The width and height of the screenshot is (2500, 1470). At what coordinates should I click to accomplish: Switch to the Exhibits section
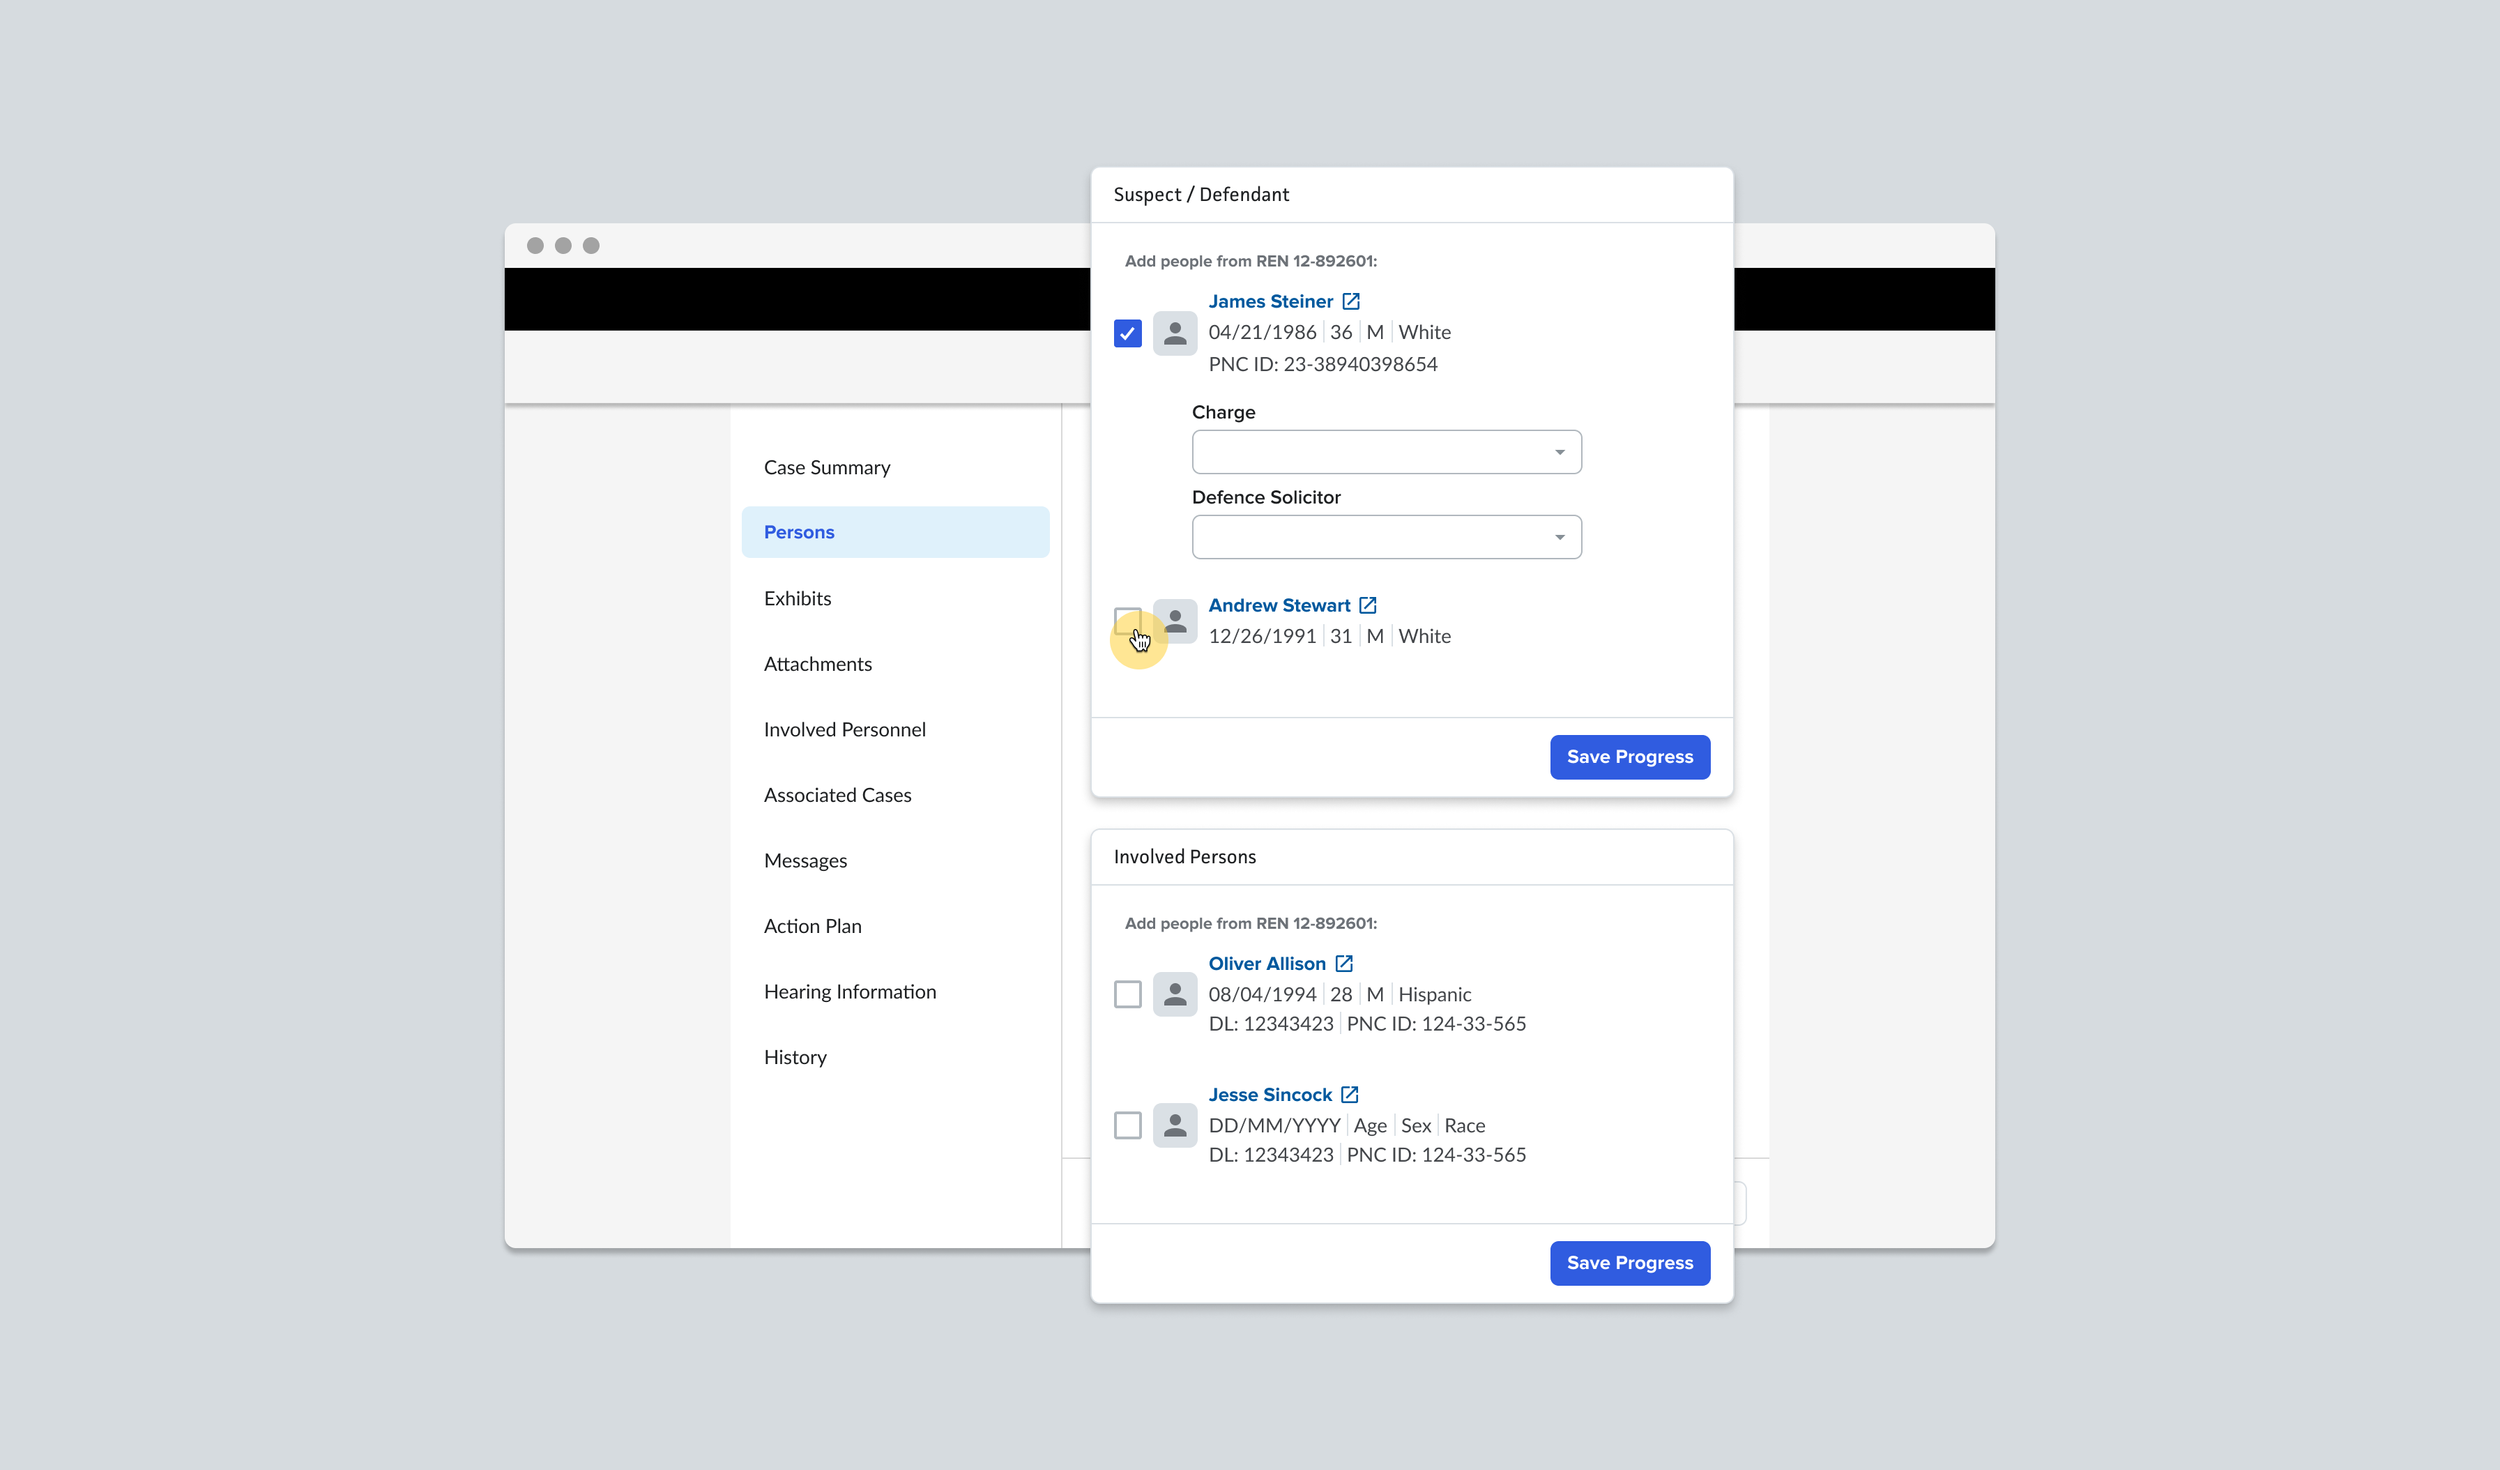coord(797,598)
